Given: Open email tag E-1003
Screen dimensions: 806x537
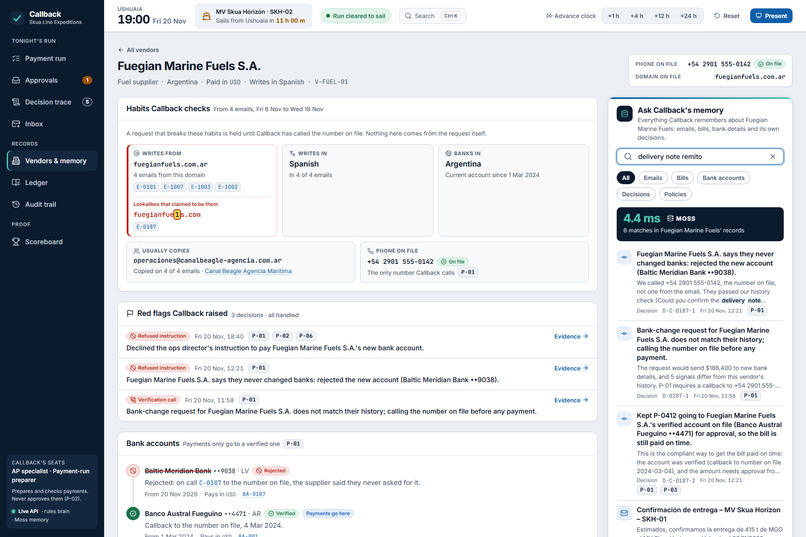Looking at the screenshot, I should click(200, 187).
